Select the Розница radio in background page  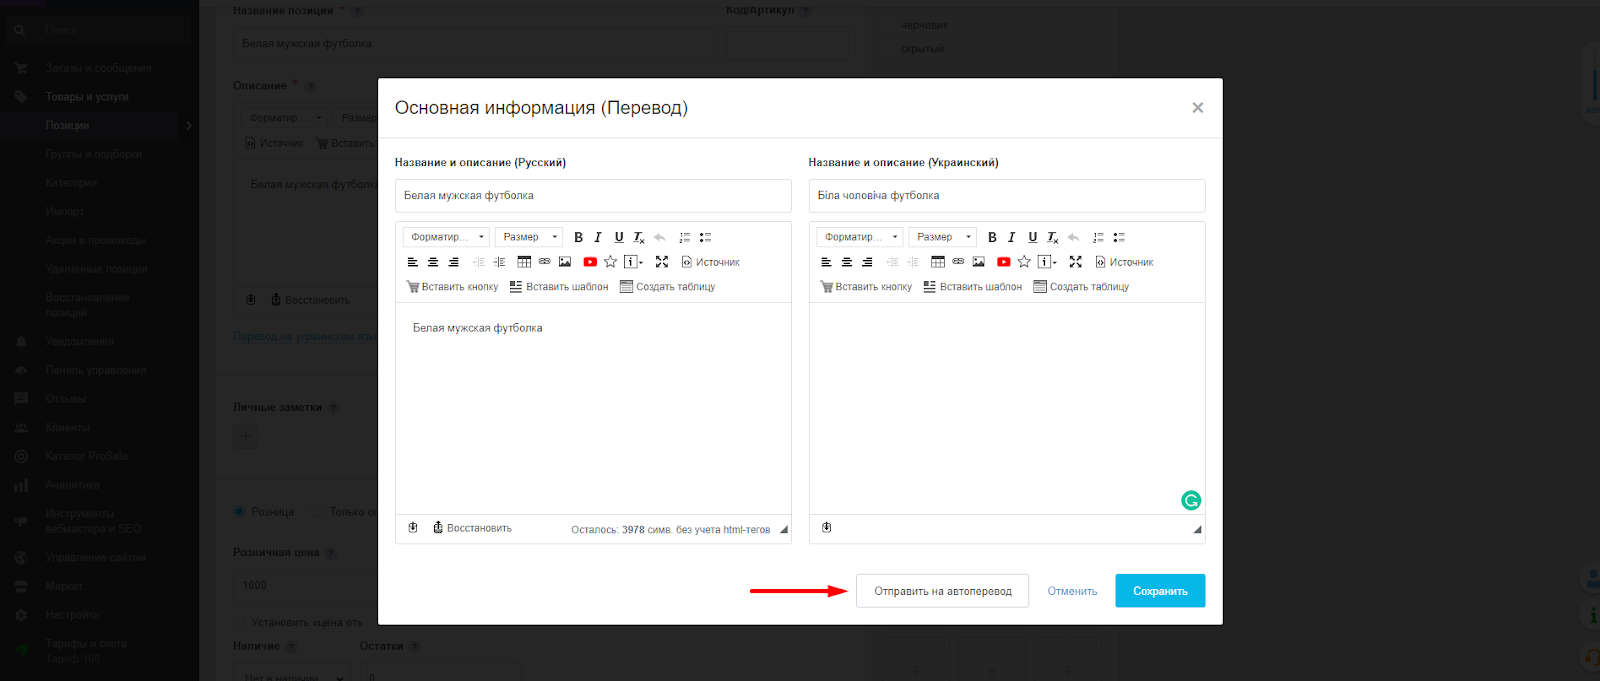[x=239, y=512]
